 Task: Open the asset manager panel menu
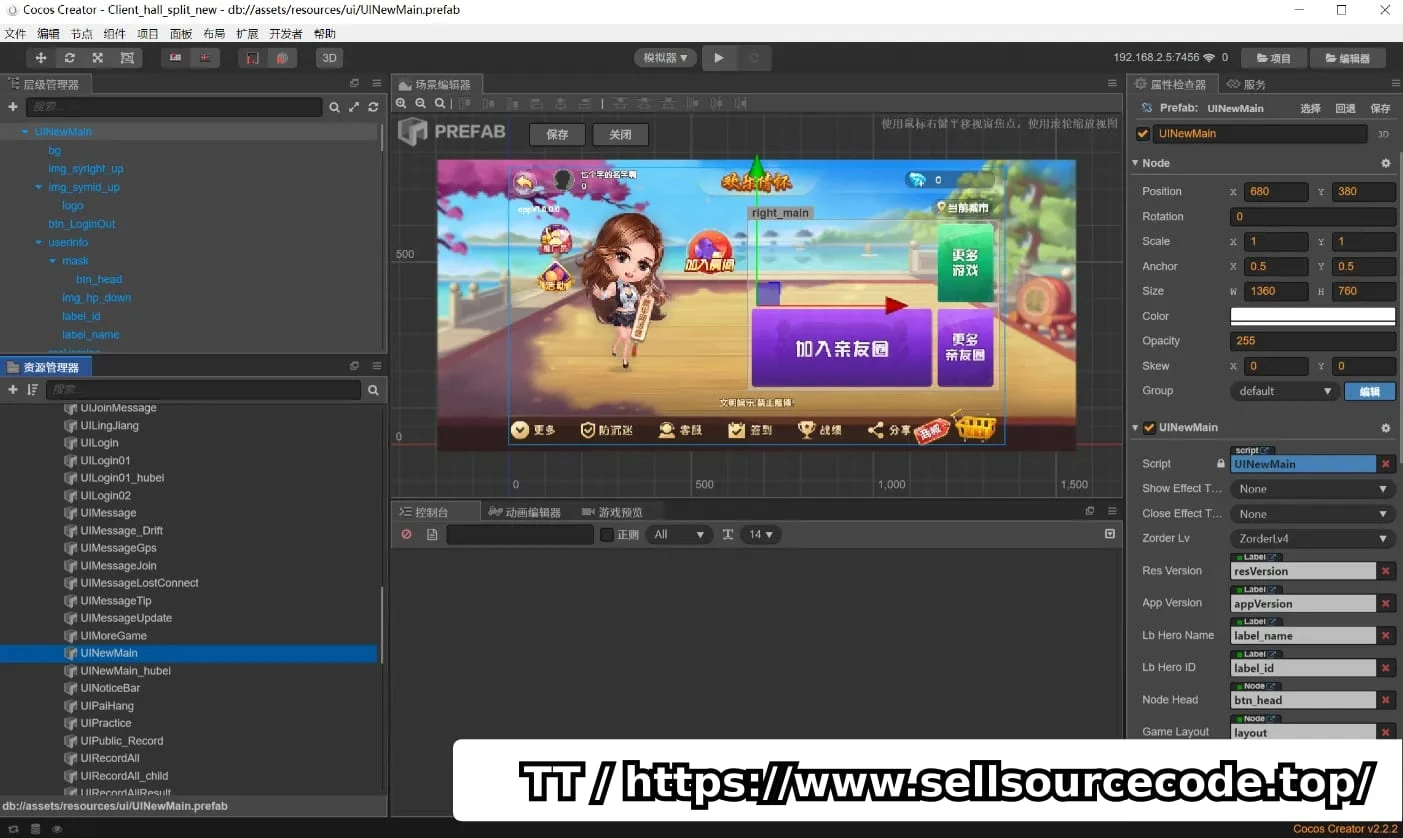pyautogui.click(x=377, y=366)
